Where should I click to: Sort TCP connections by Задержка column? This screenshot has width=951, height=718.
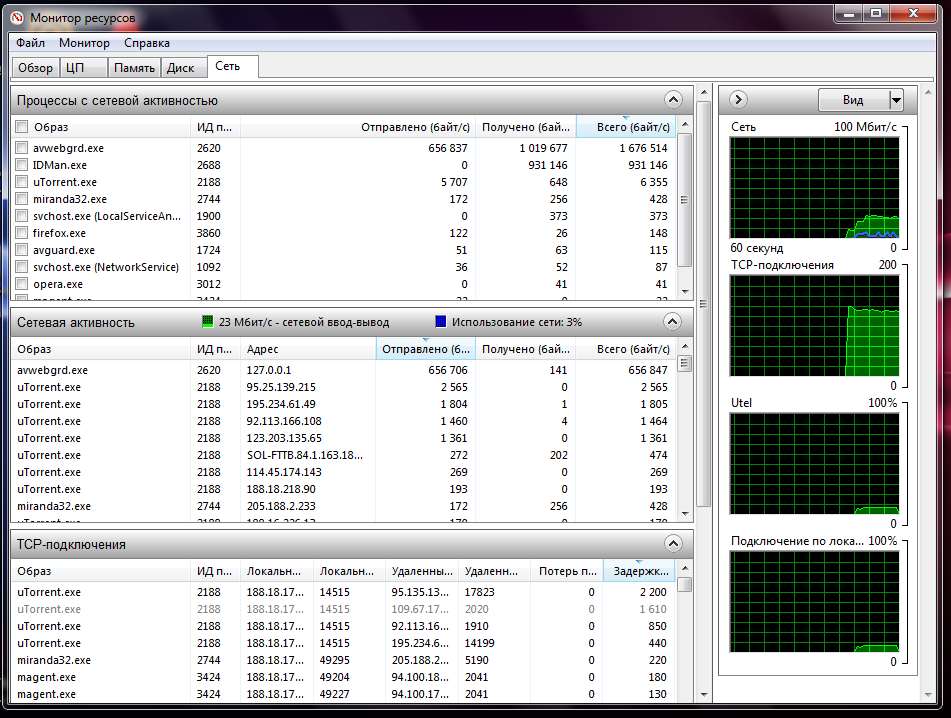(638, 571)
